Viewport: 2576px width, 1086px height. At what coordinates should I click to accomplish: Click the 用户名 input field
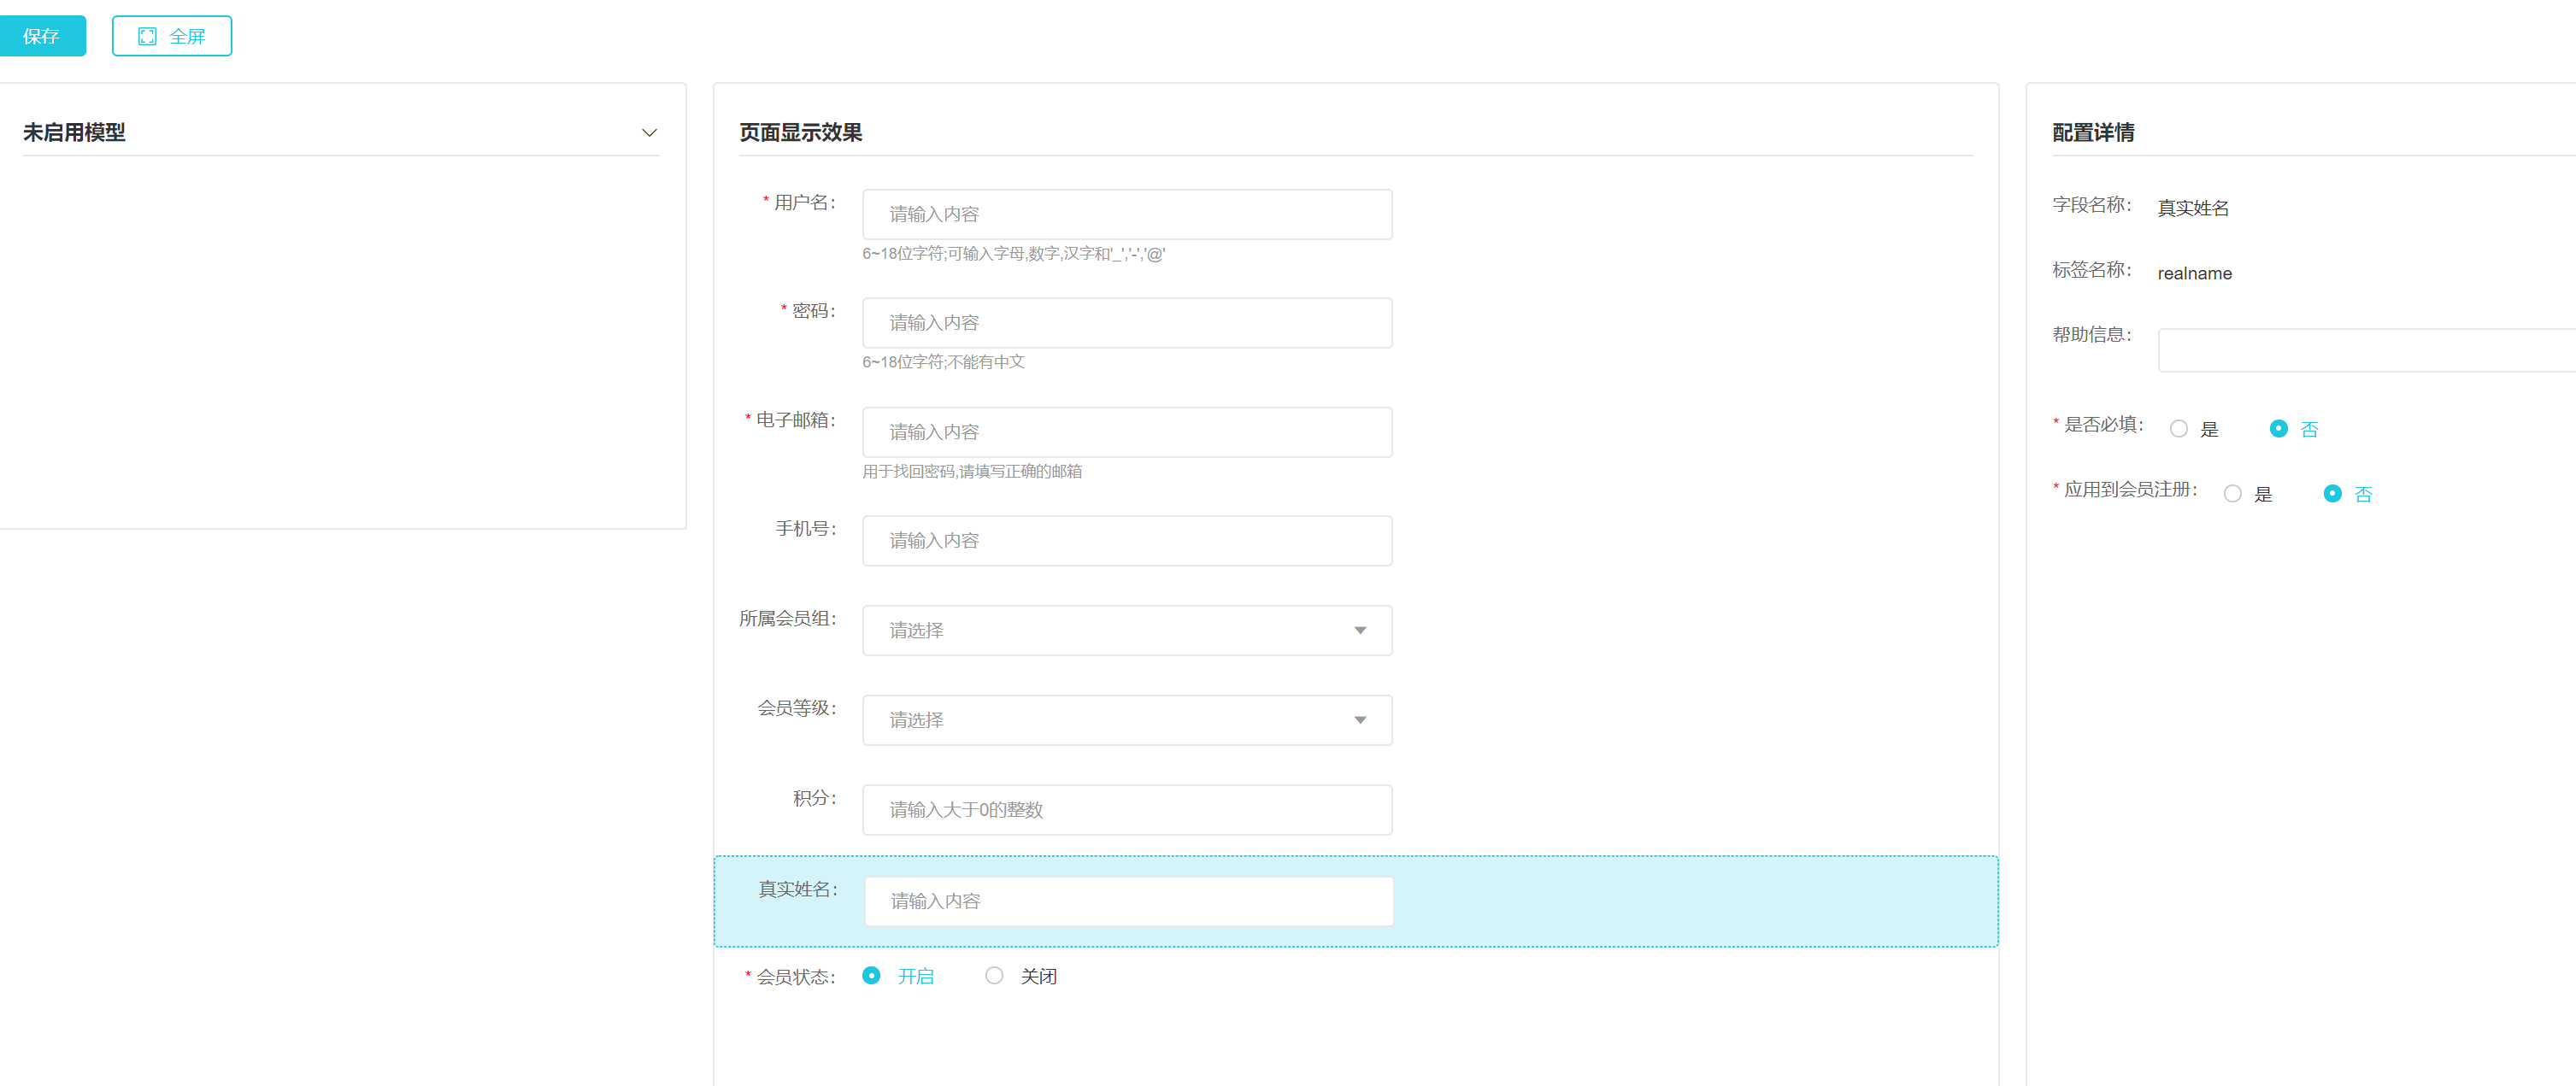1126,214
